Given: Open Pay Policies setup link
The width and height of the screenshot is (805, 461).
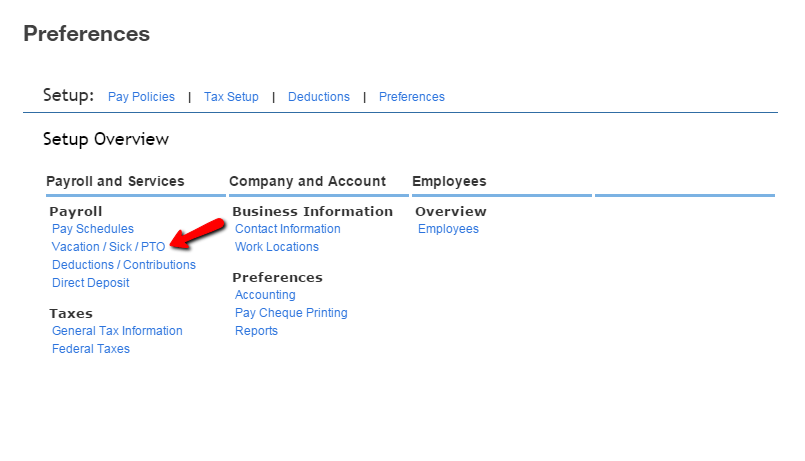Looking at the screenshot, I should click(141, 97).
